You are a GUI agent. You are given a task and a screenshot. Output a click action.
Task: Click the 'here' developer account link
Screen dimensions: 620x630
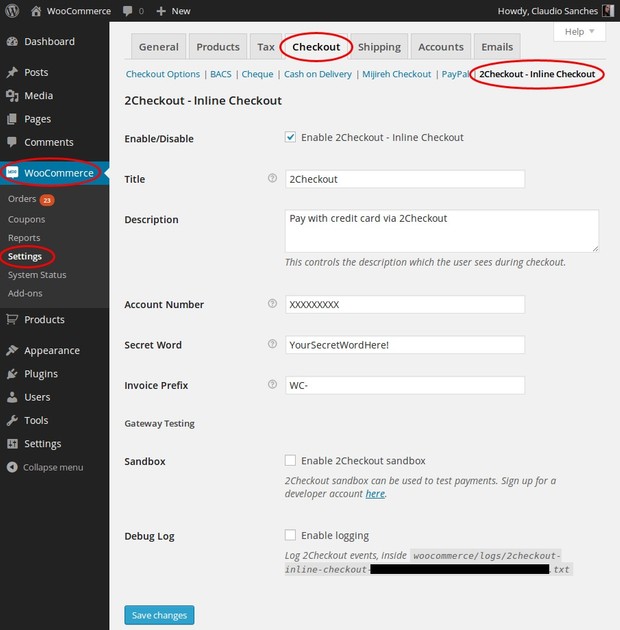pyautogui.click(x=375, y=493)
